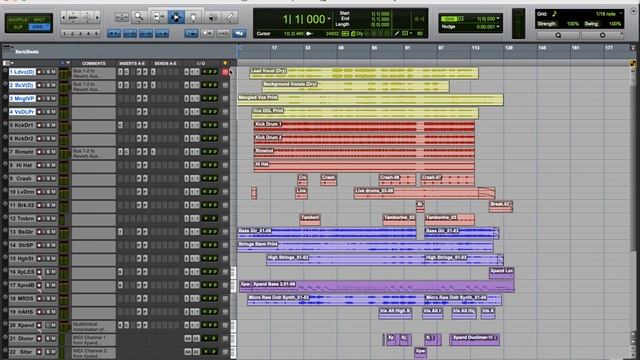Recall zoom preset 2
Screen dimensions: 640x360
(x=72, y=33)
